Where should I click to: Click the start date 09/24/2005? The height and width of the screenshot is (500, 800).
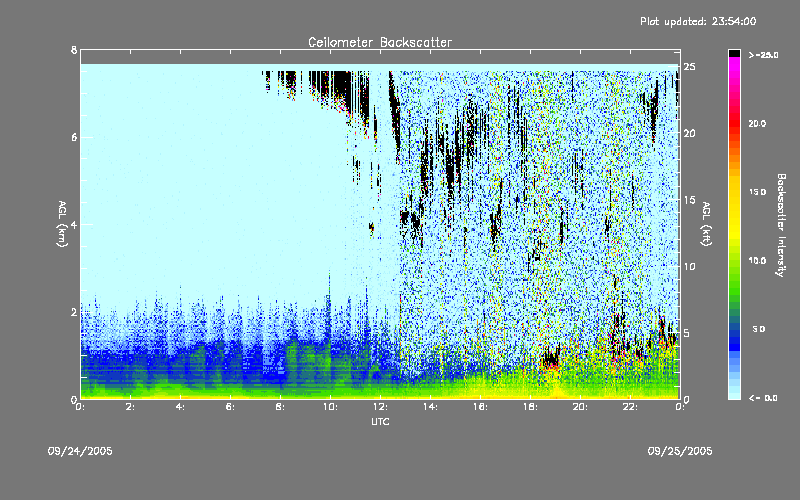80,451
